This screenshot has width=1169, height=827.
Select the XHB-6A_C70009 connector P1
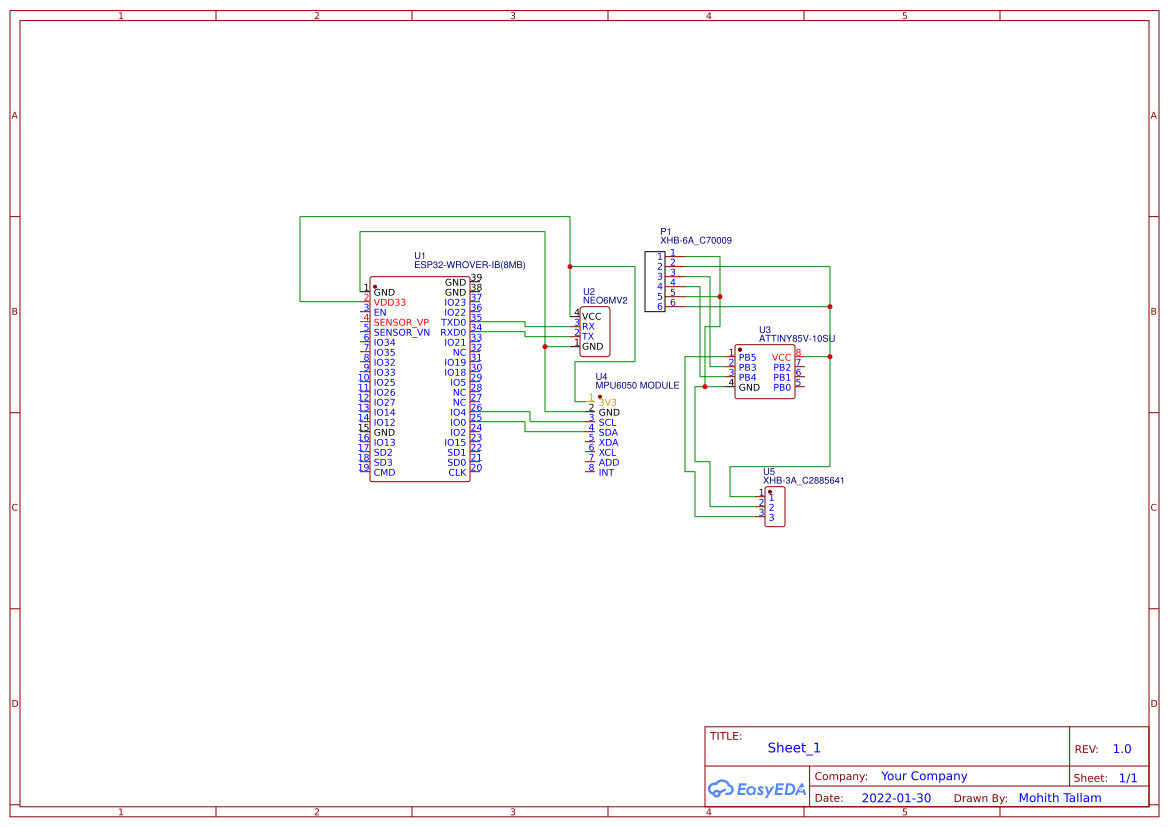(657, 280)
